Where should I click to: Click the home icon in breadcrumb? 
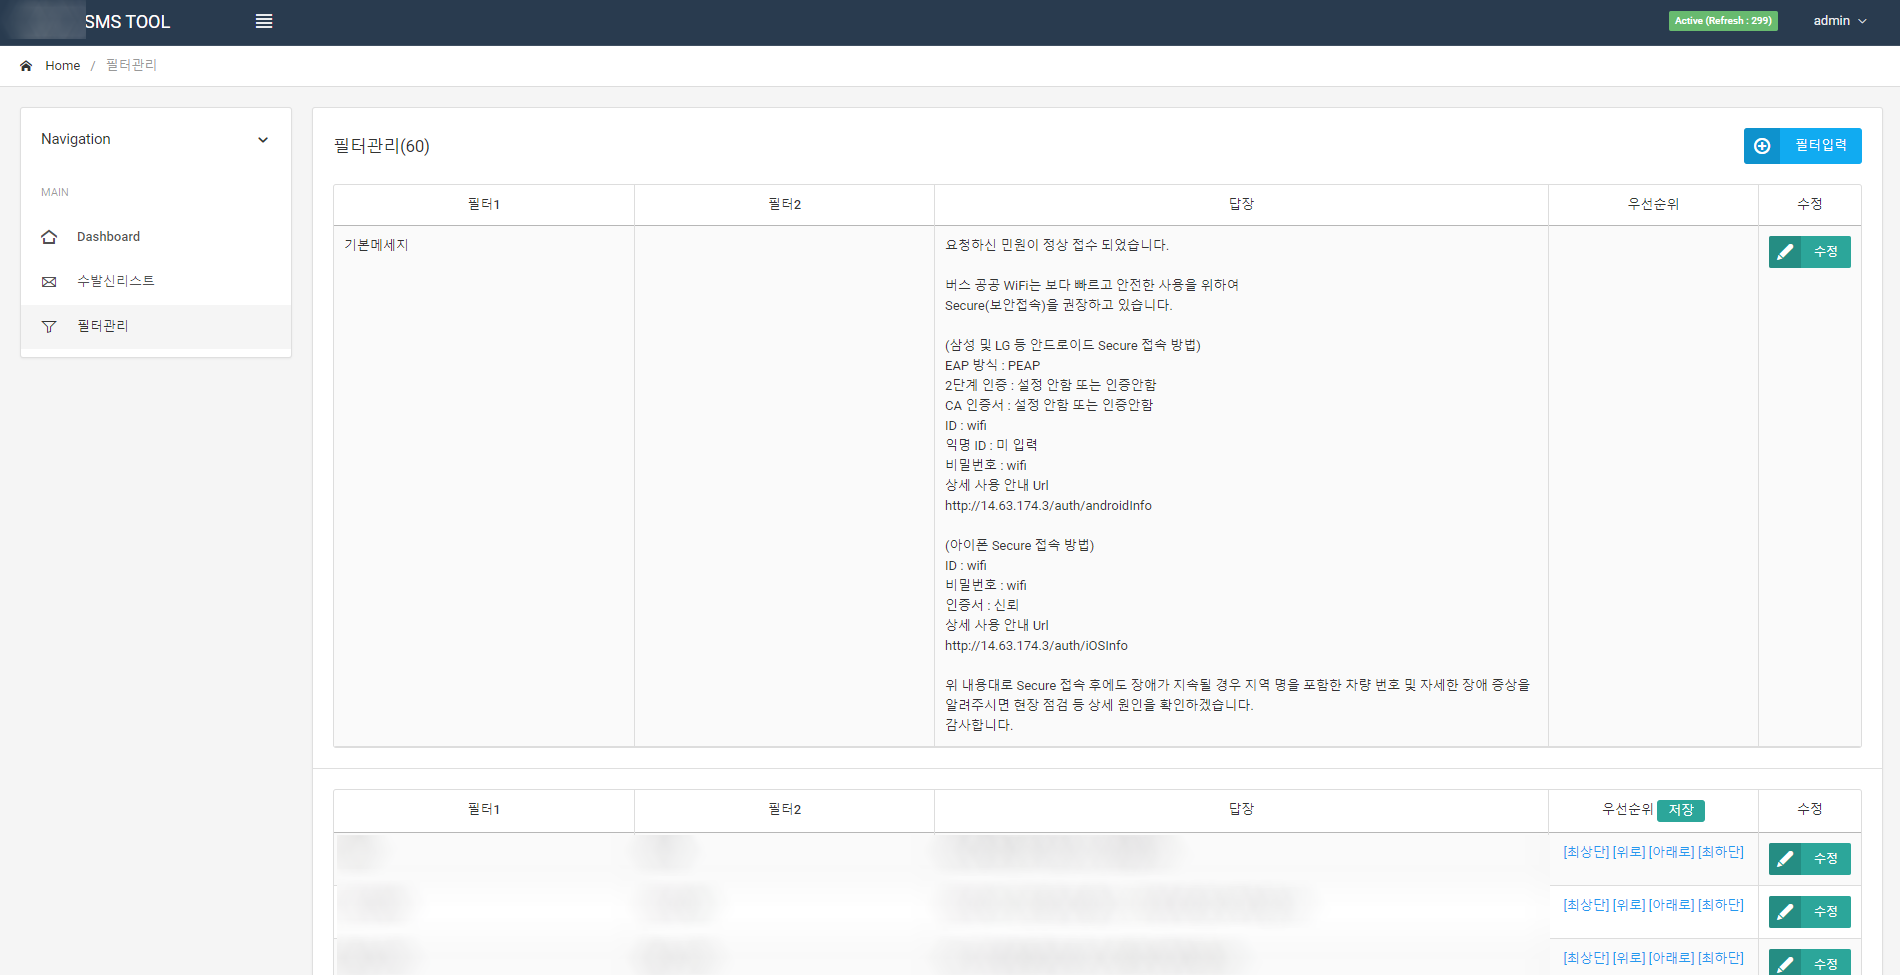coord(26,66)
